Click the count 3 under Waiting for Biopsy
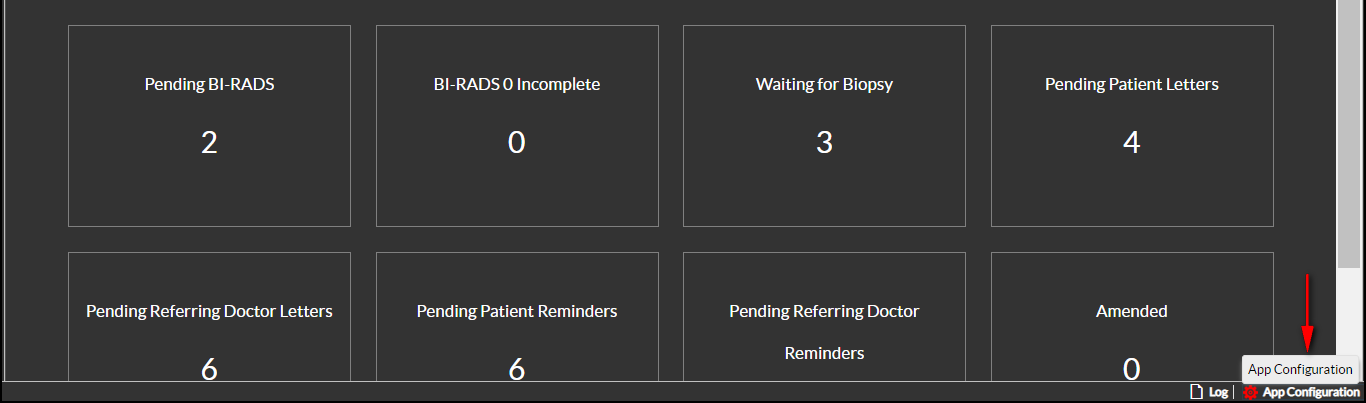Image resolution: width=1366 pixels, height=403 pixels. click(x=824, y=143)
